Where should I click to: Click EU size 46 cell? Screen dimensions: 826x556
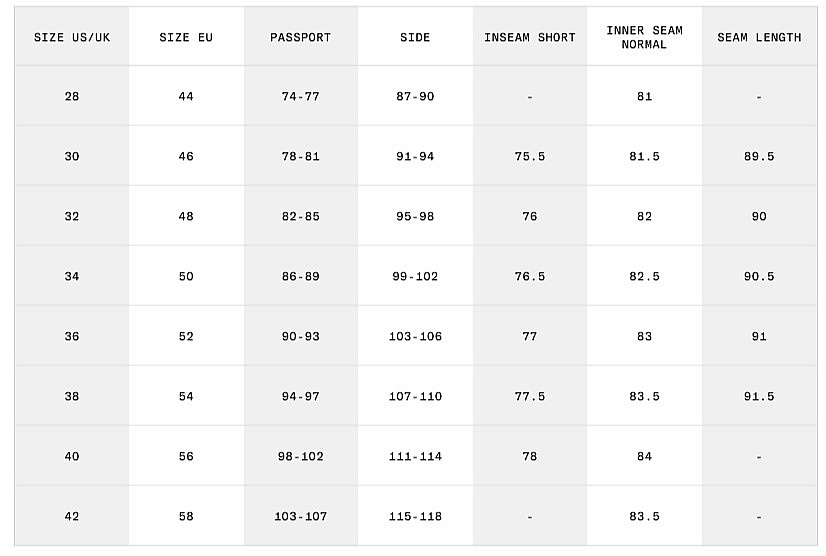[186, 157]
